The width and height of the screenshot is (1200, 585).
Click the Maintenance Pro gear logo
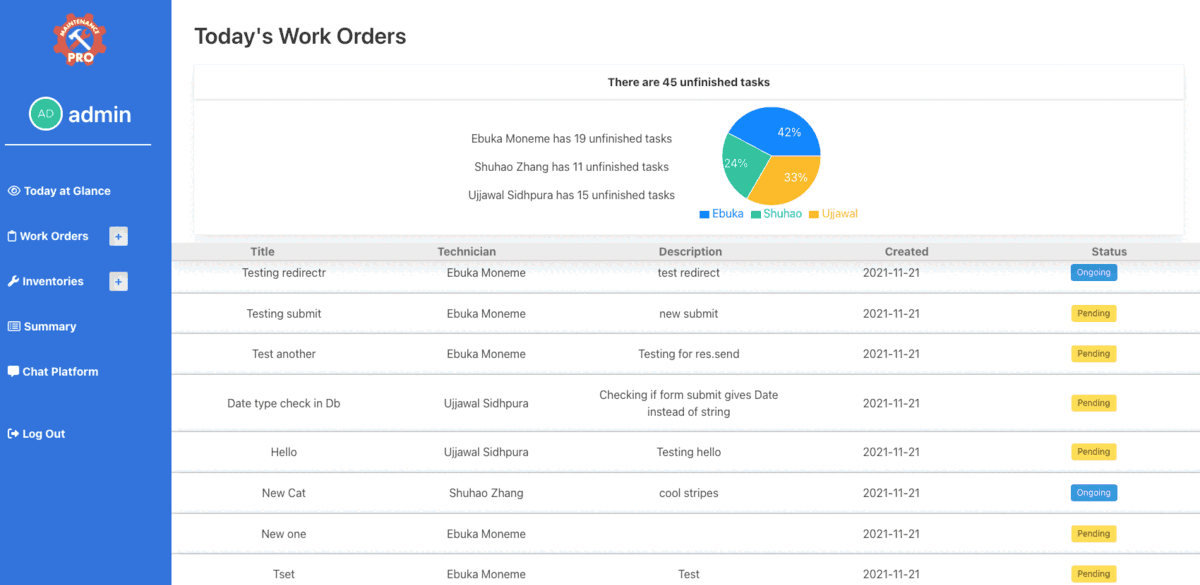[x=80, y=40]
